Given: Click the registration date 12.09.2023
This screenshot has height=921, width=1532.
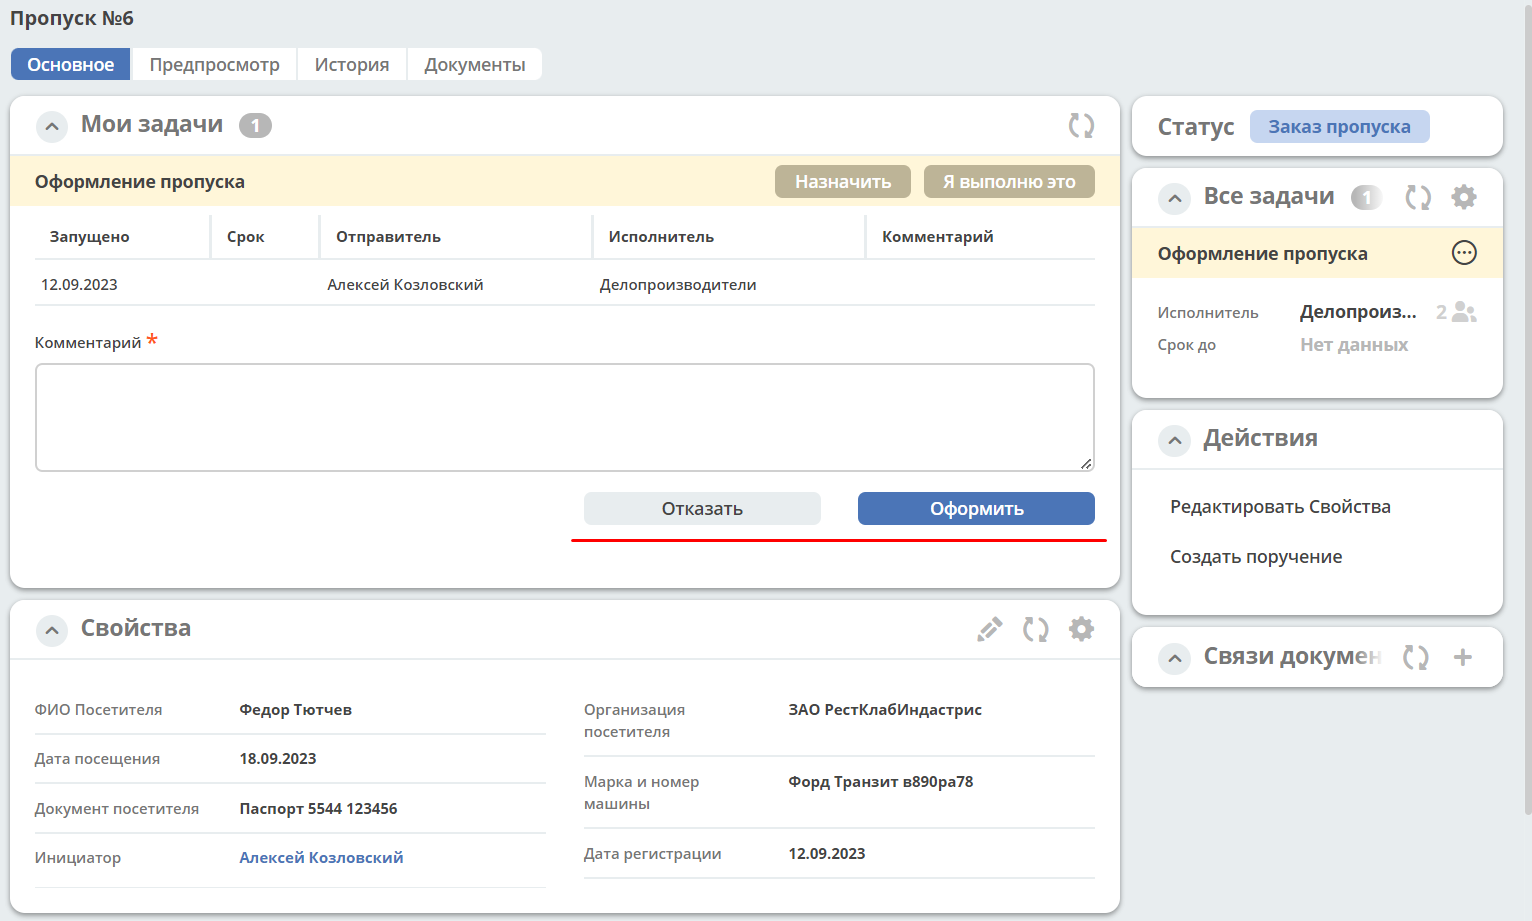Looking at the screenshot, I should coord(827,854).
